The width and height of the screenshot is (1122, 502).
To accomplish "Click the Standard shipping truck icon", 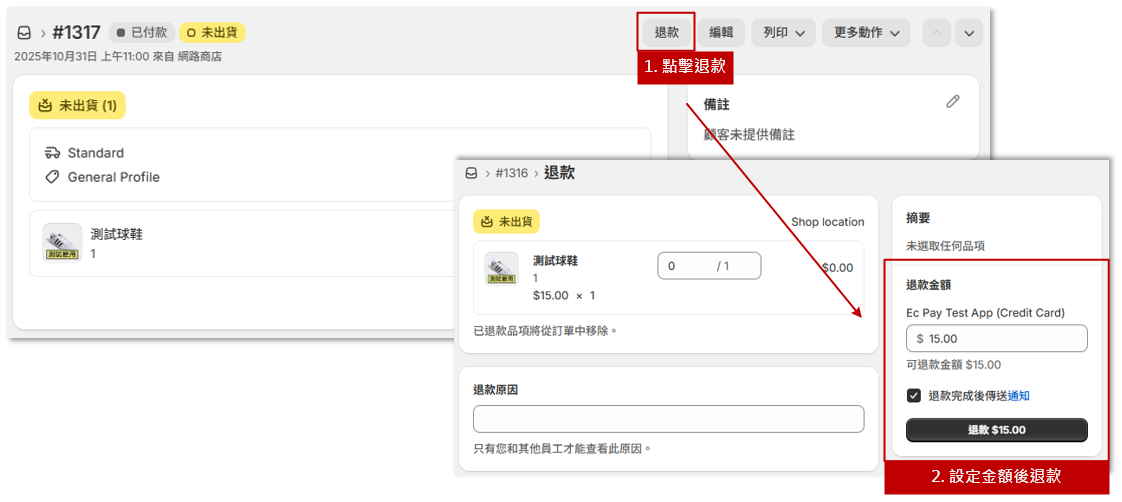I will coord(53,153).
